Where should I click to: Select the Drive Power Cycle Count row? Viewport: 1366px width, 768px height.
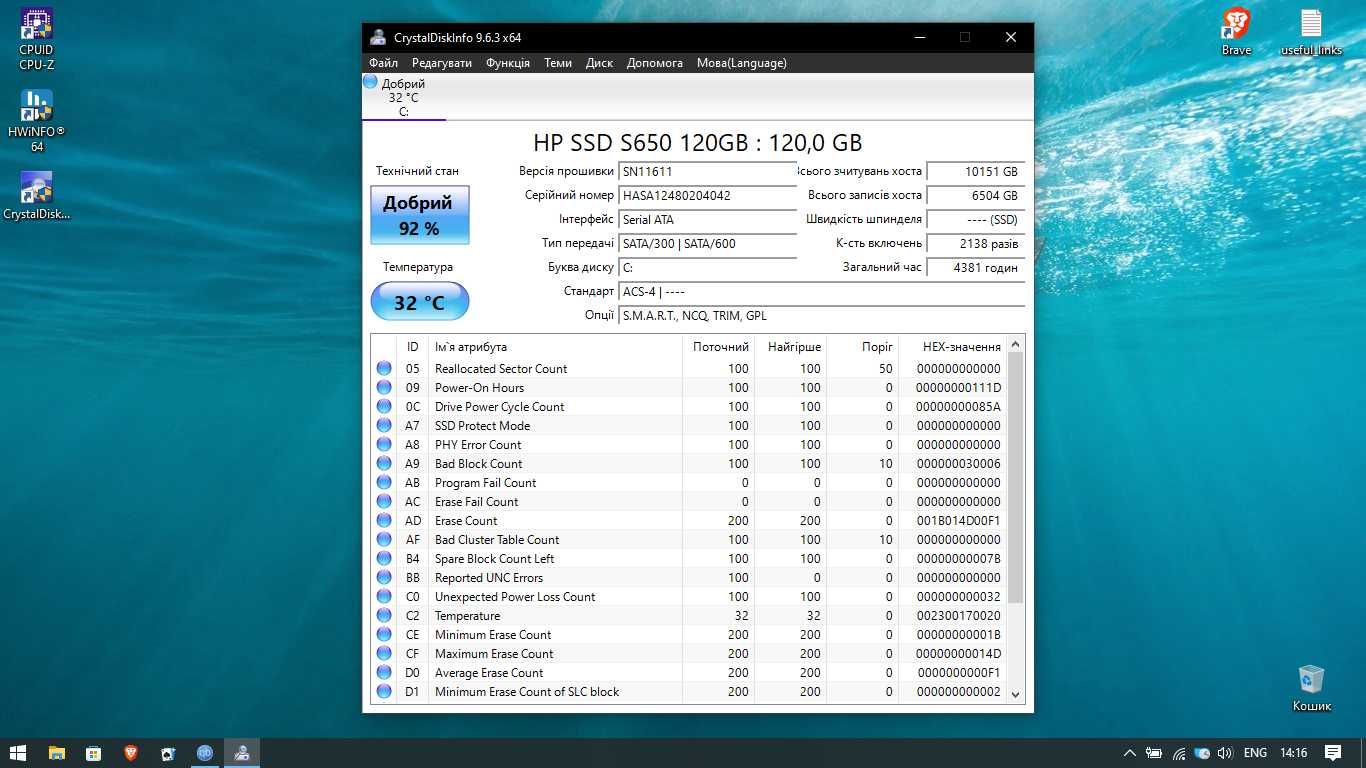689,406
